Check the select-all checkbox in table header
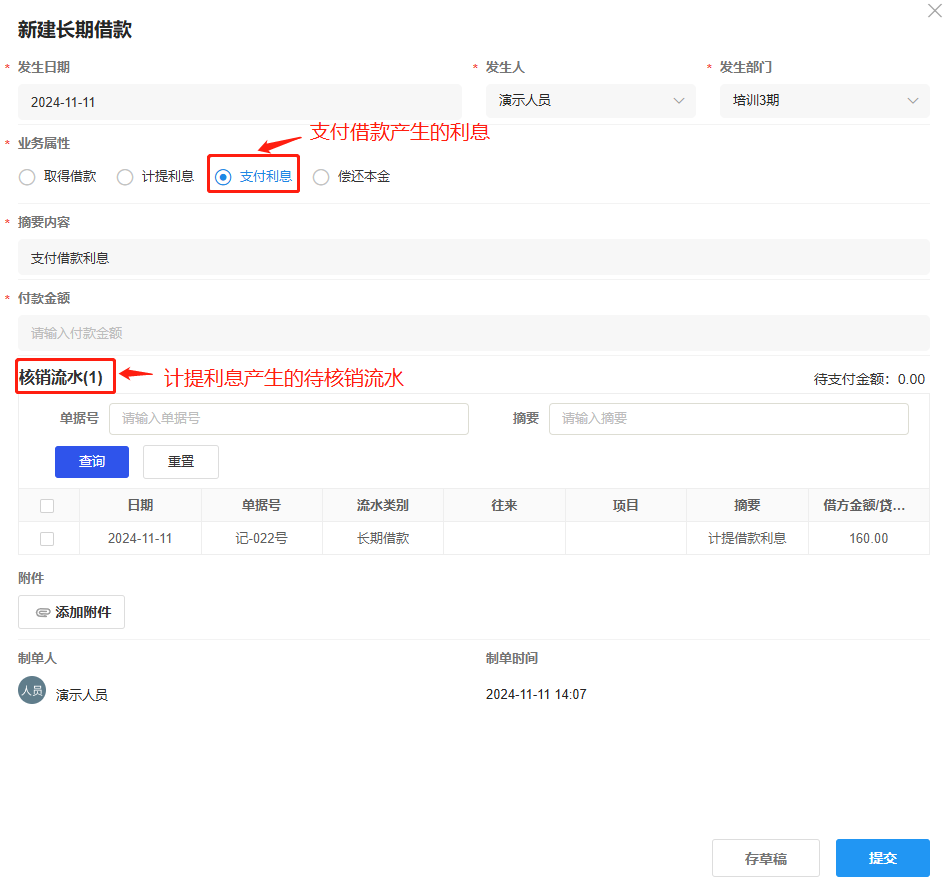The image size is (944, 878). [47, 505]
